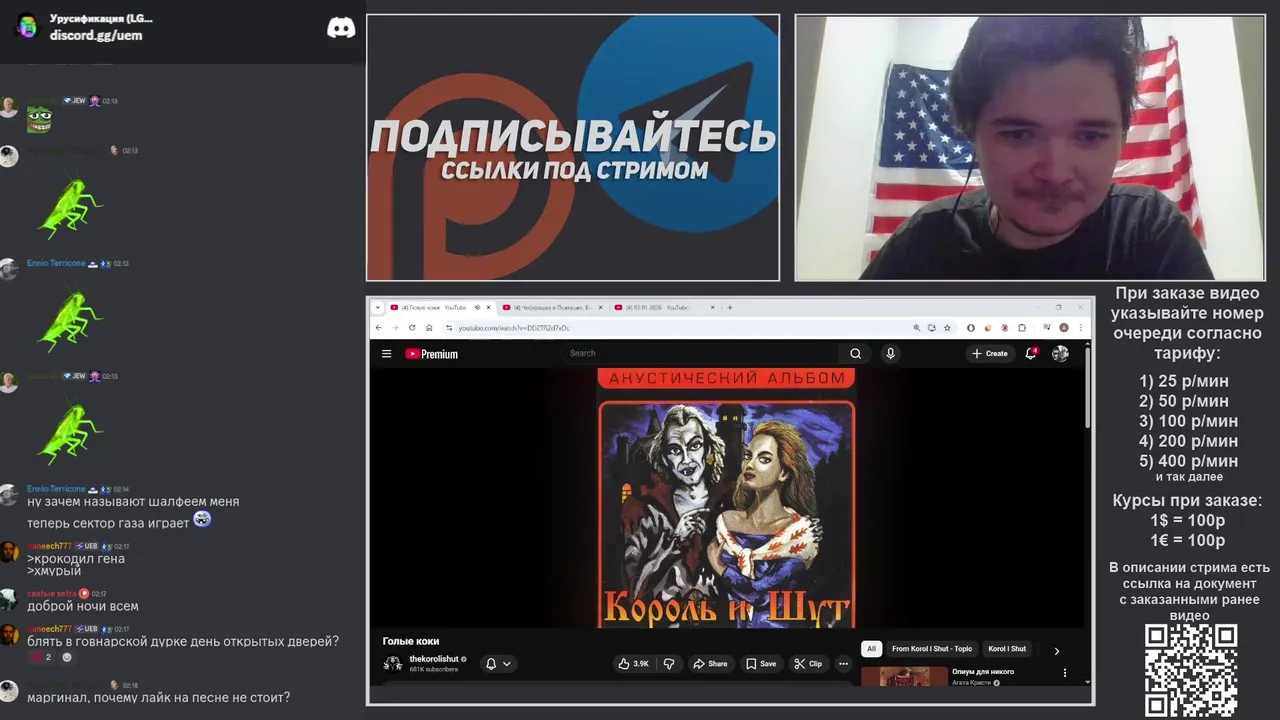Image resolution: width=1280 pixels, height=720 pixels.
Task: Open the browser extensions puzzle icon
Action: coord(1021,327)
